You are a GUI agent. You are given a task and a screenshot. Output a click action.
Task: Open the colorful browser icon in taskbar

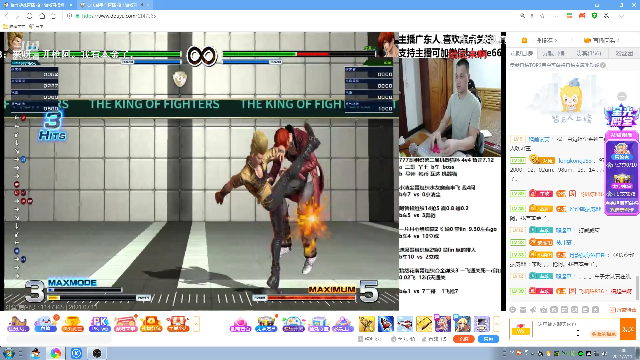tap(56, 353)
